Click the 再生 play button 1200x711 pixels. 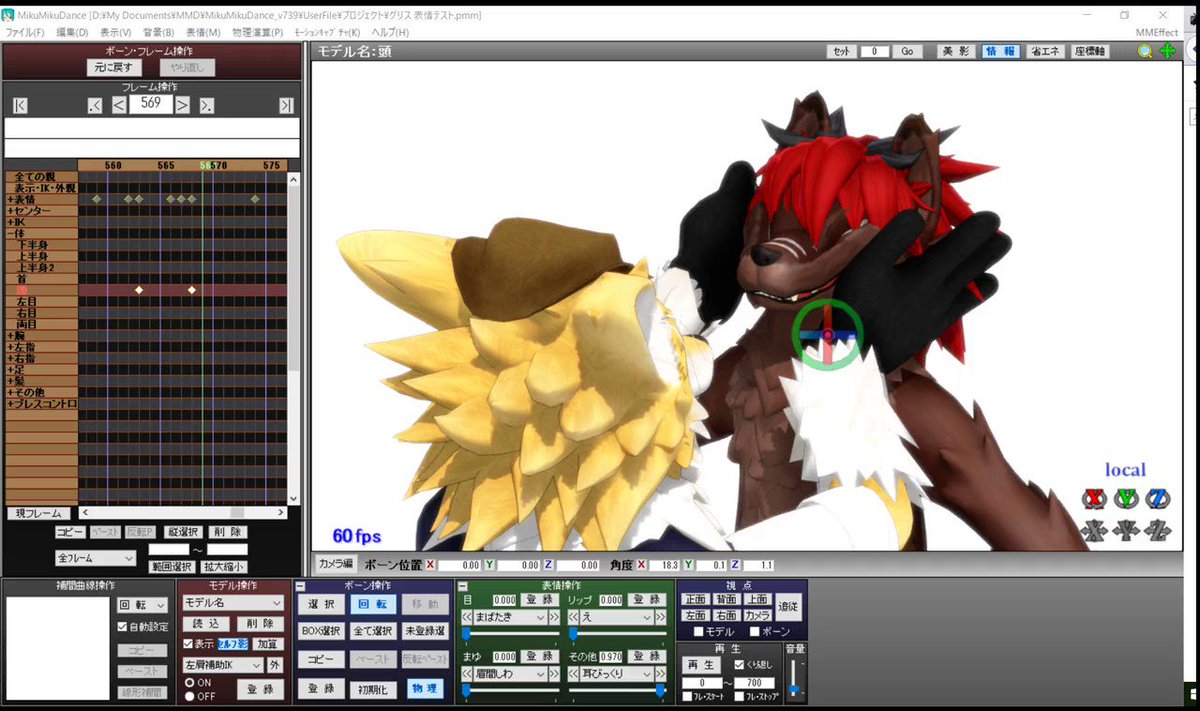(701, 665)
